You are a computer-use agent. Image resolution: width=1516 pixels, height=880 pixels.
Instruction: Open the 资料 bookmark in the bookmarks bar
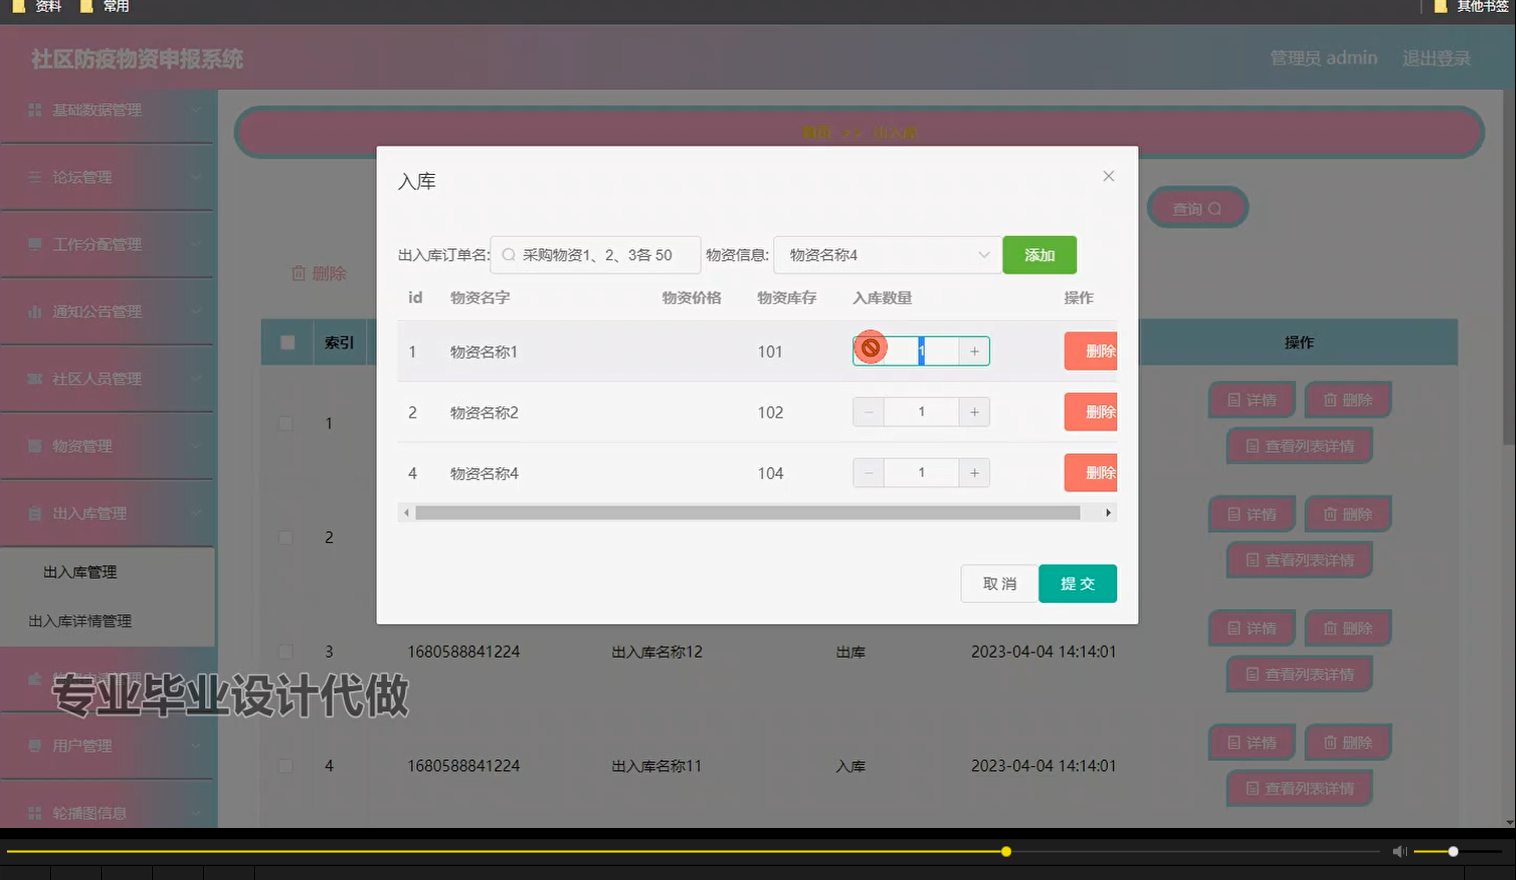pyautogui.click(x=38, y=7)
